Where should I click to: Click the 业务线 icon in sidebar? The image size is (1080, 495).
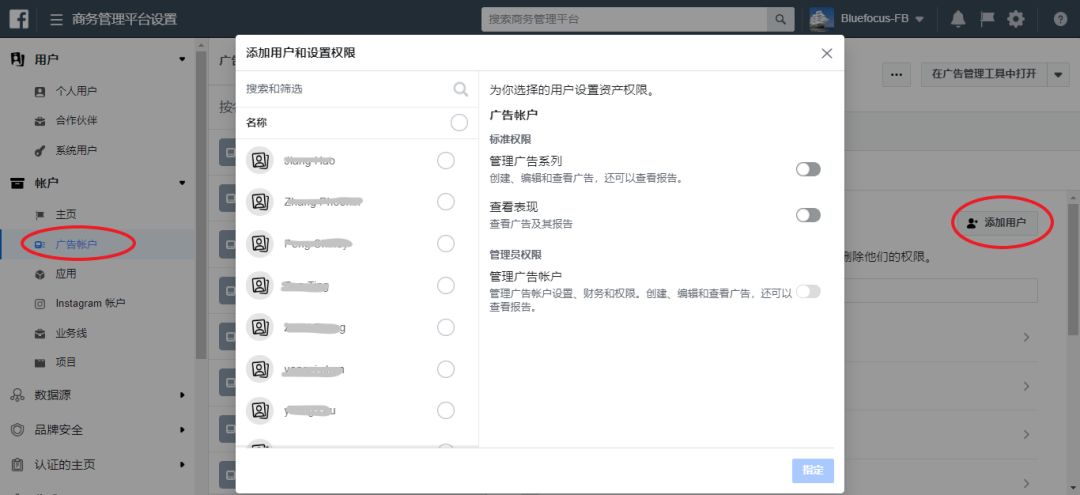click(40, 334)
